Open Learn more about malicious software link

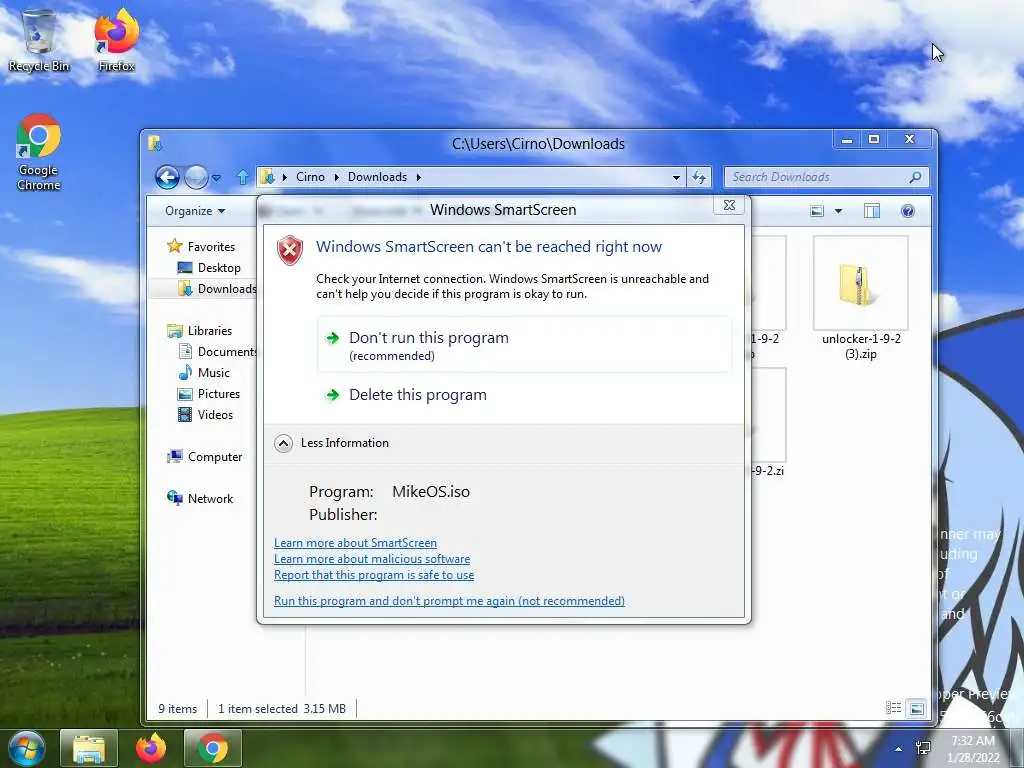(x=372, y=559)
